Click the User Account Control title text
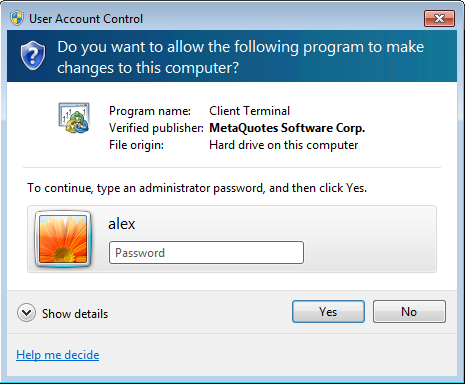The image size is (466, 384). 86,19
